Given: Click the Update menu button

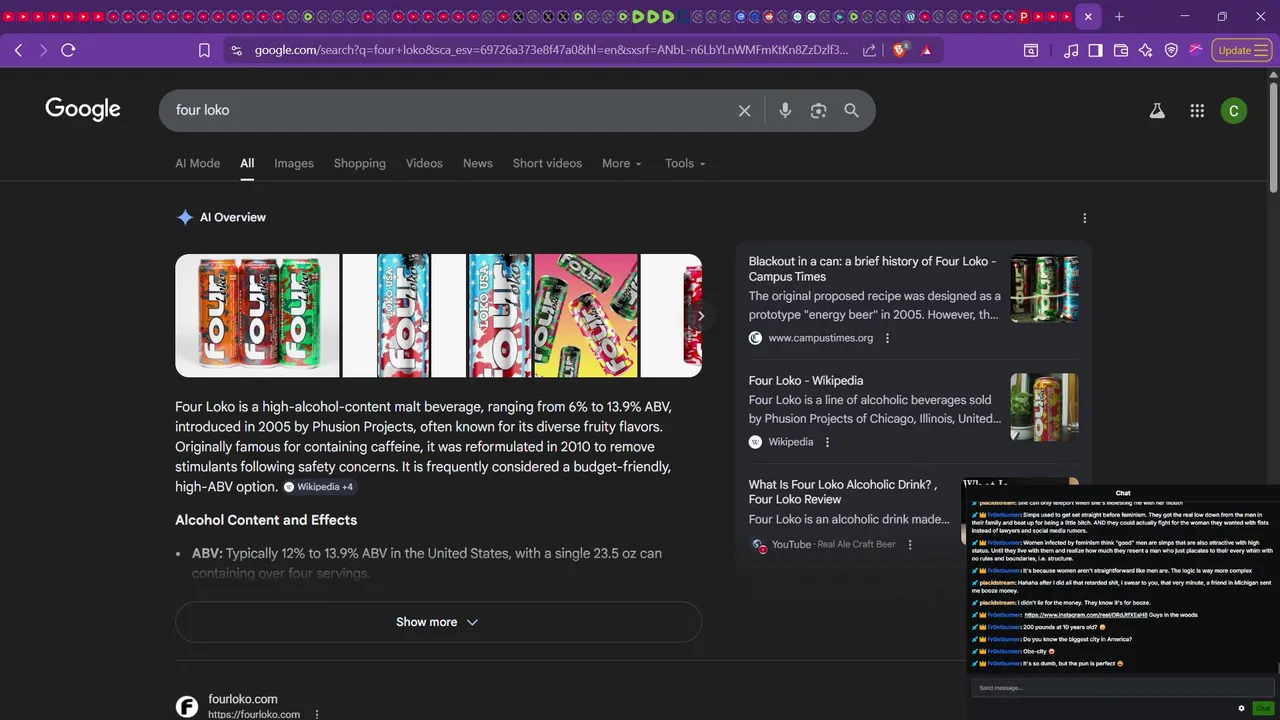Looking at the screenshot, I should coord(1242,50).
